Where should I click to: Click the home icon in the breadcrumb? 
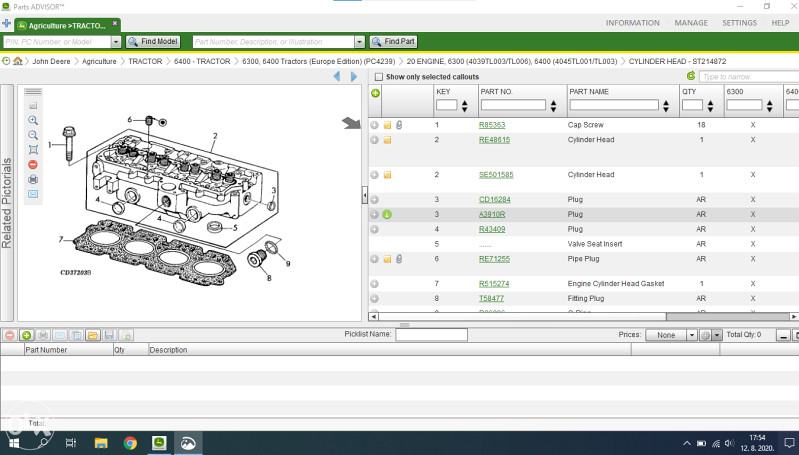pyautogui.click(x=18, y=61)
